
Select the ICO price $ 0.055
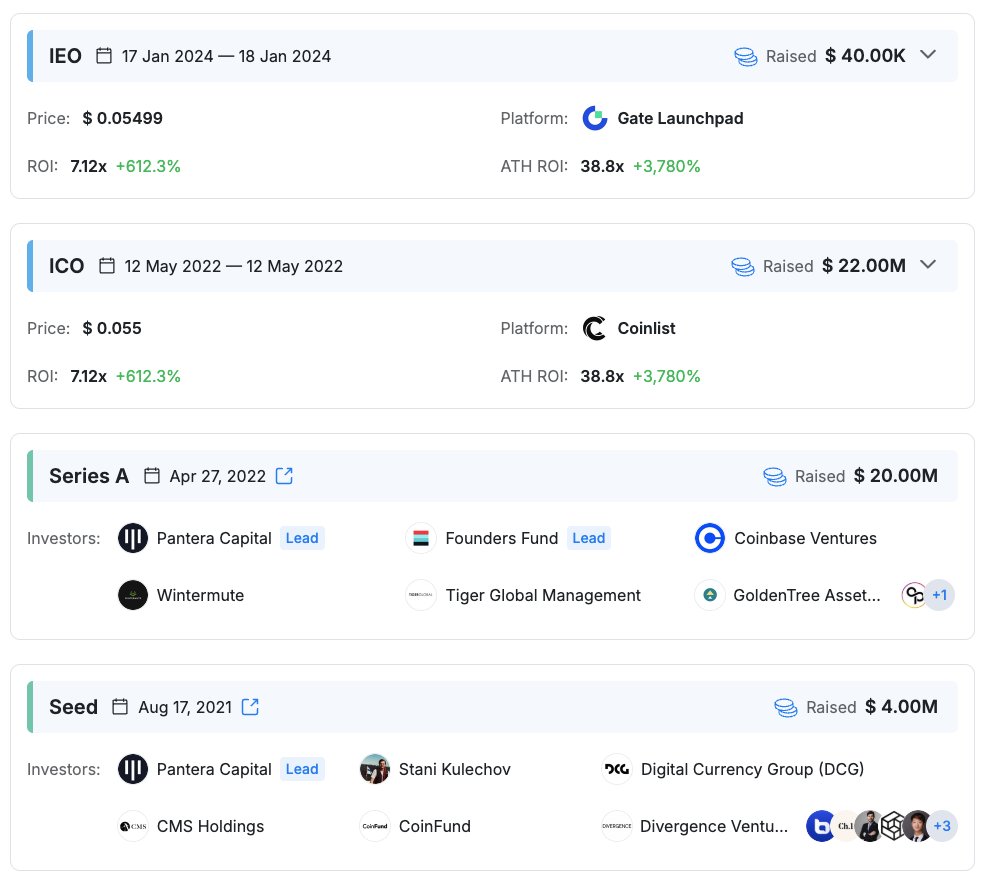[x=112, y=328]
